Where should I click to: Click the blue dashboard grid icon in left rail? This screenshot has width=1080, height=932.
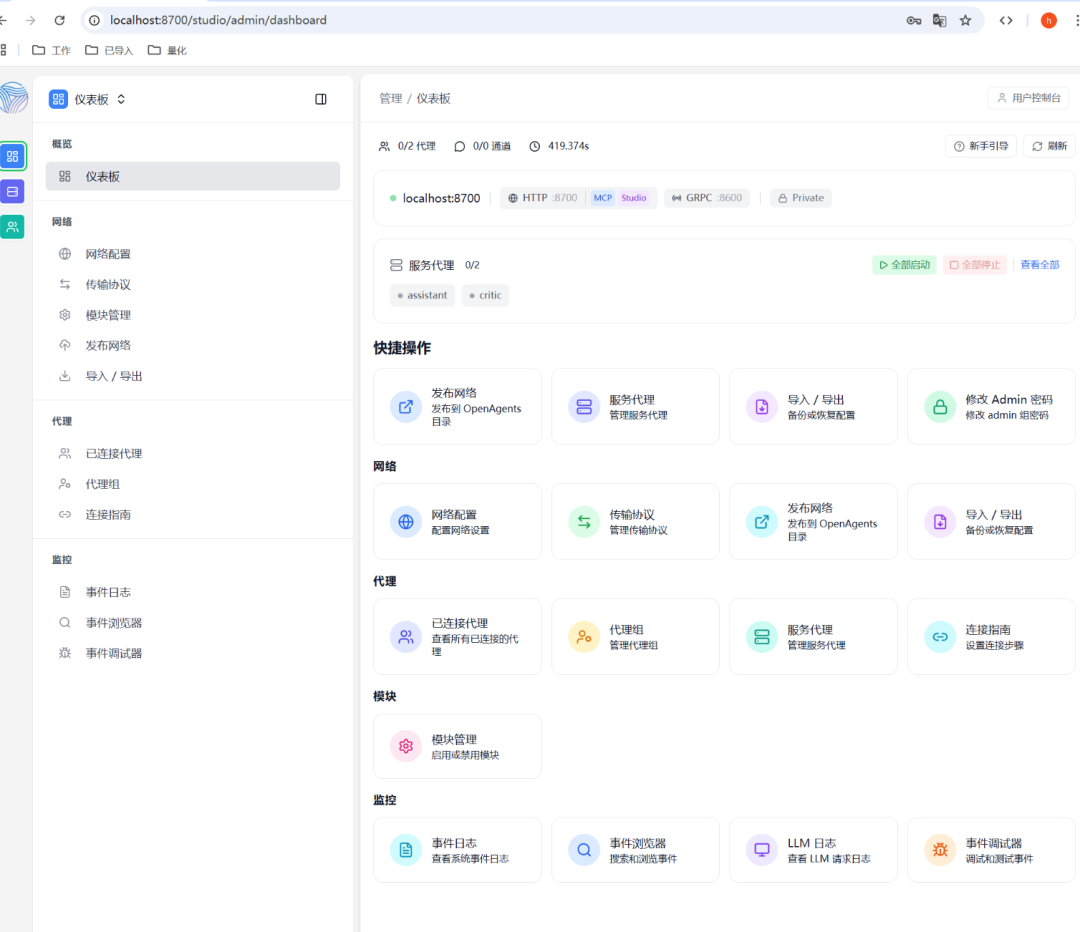click(12, 156)
